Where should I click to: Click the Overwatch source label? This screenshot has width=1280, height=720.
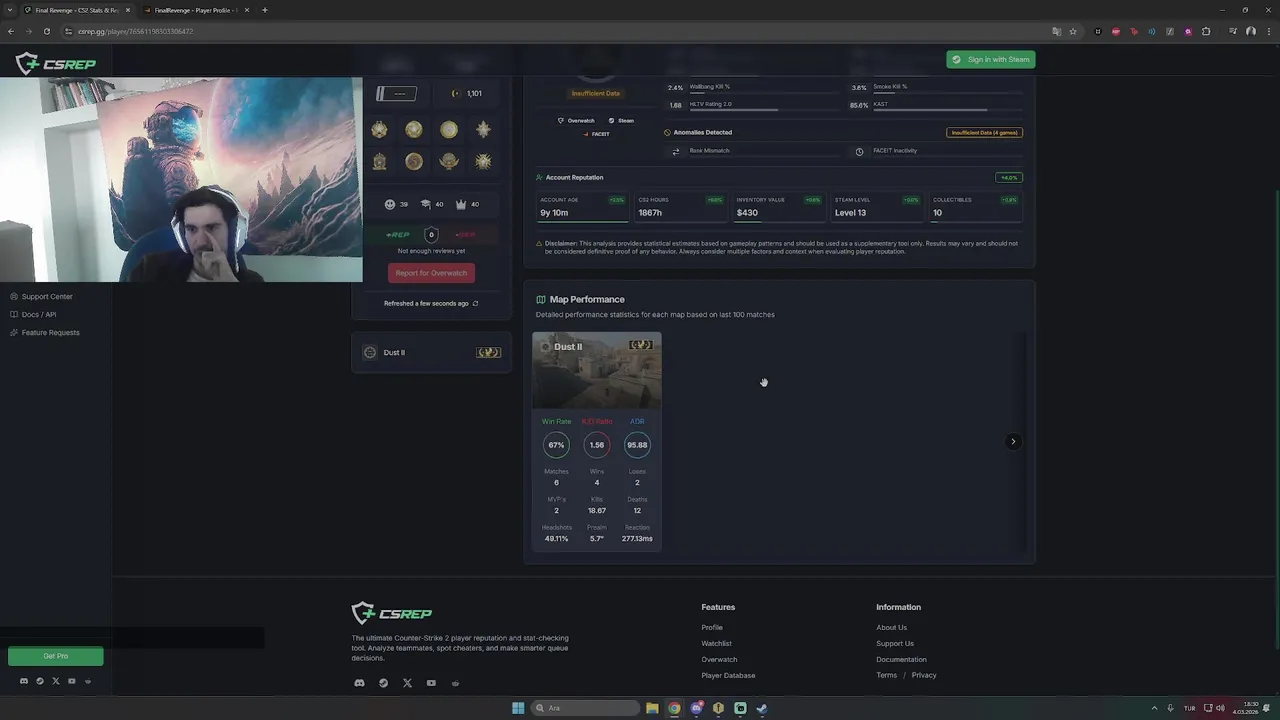coord(576,120)
